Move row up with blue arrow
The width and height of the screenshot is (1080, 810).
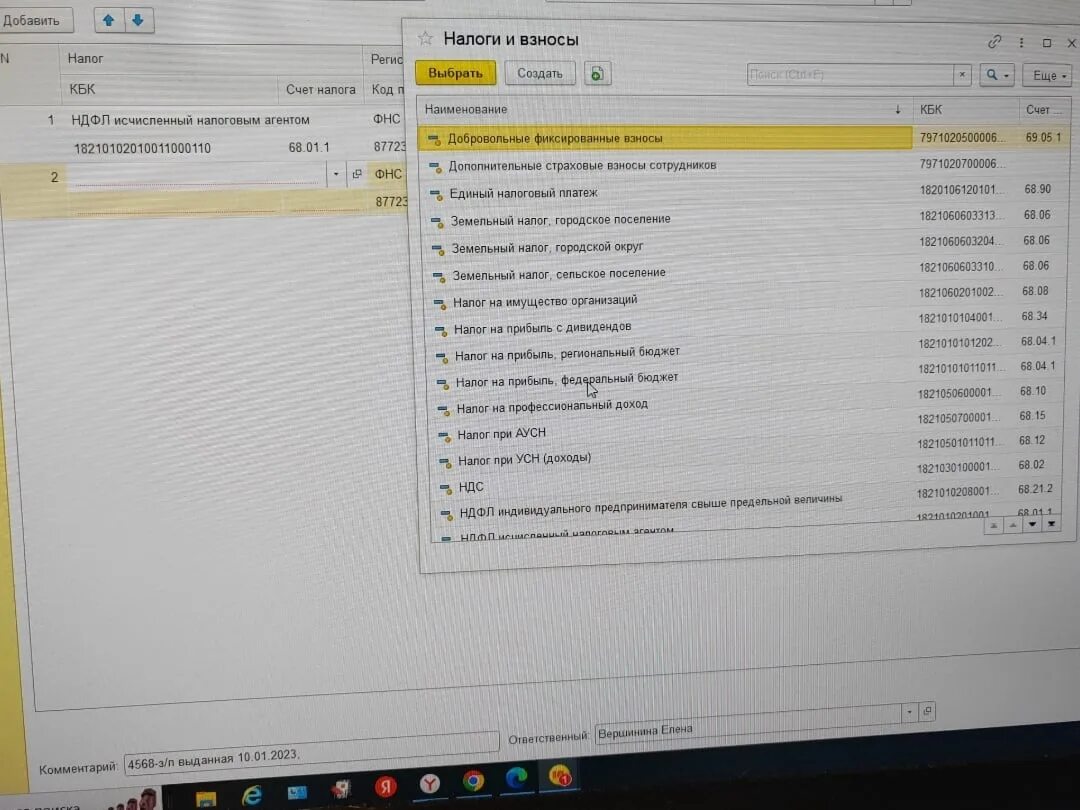(109, 21)
